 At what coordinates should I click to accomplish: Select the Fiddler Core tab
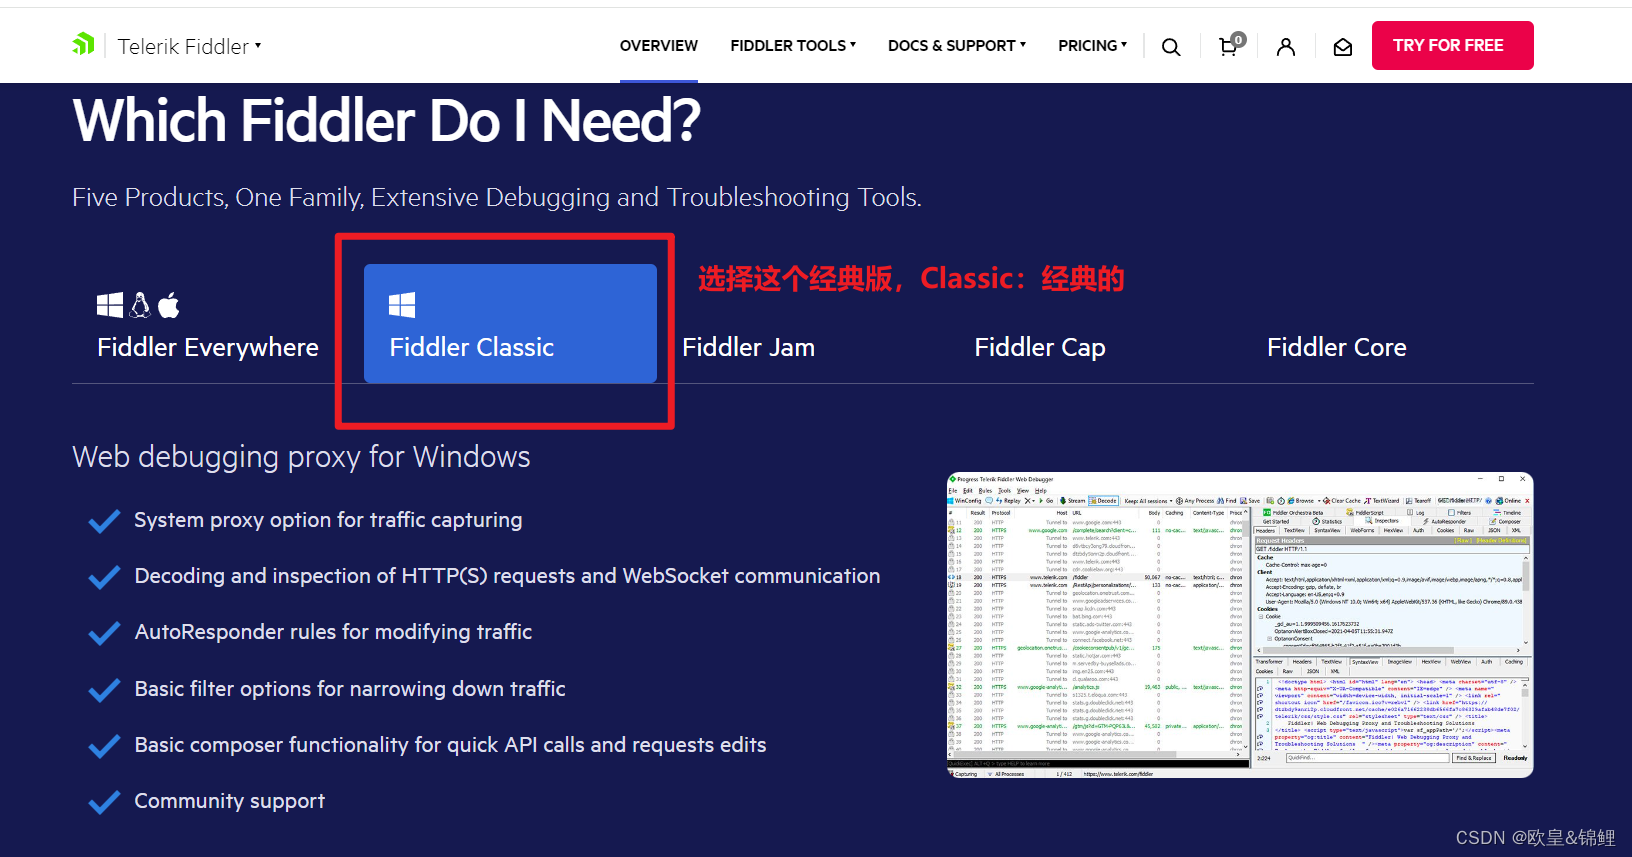(1388, 324)
